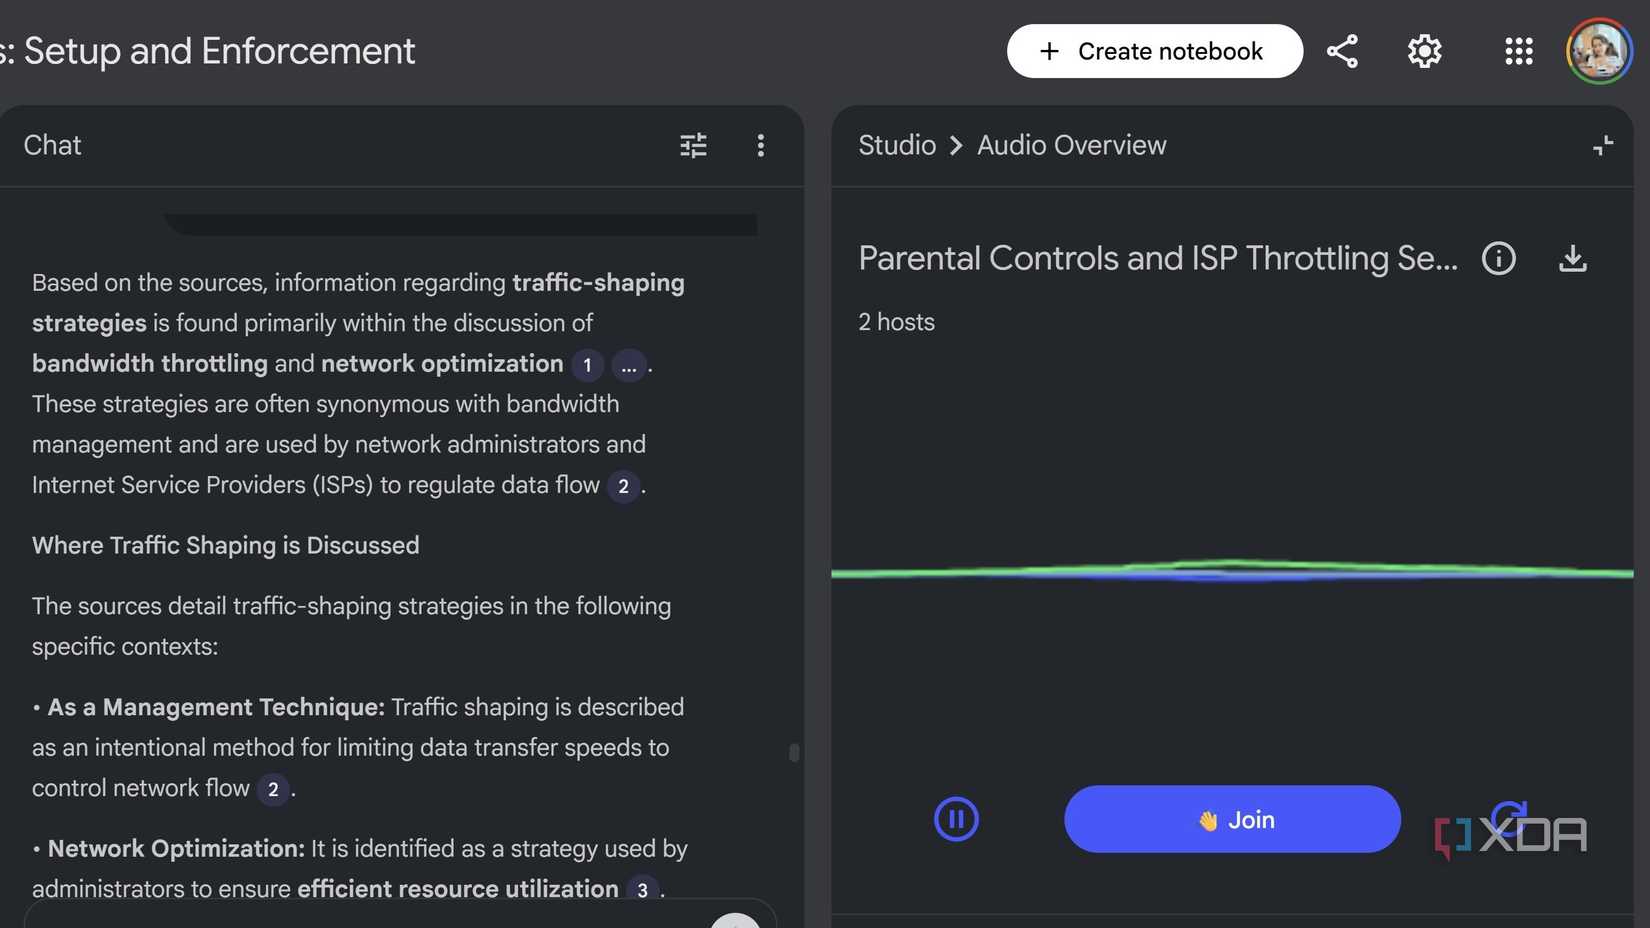Image resolution: width=1650 pixels, height=928 pixels.
Task: Click the Chat panel title
Action: (52, 146)
